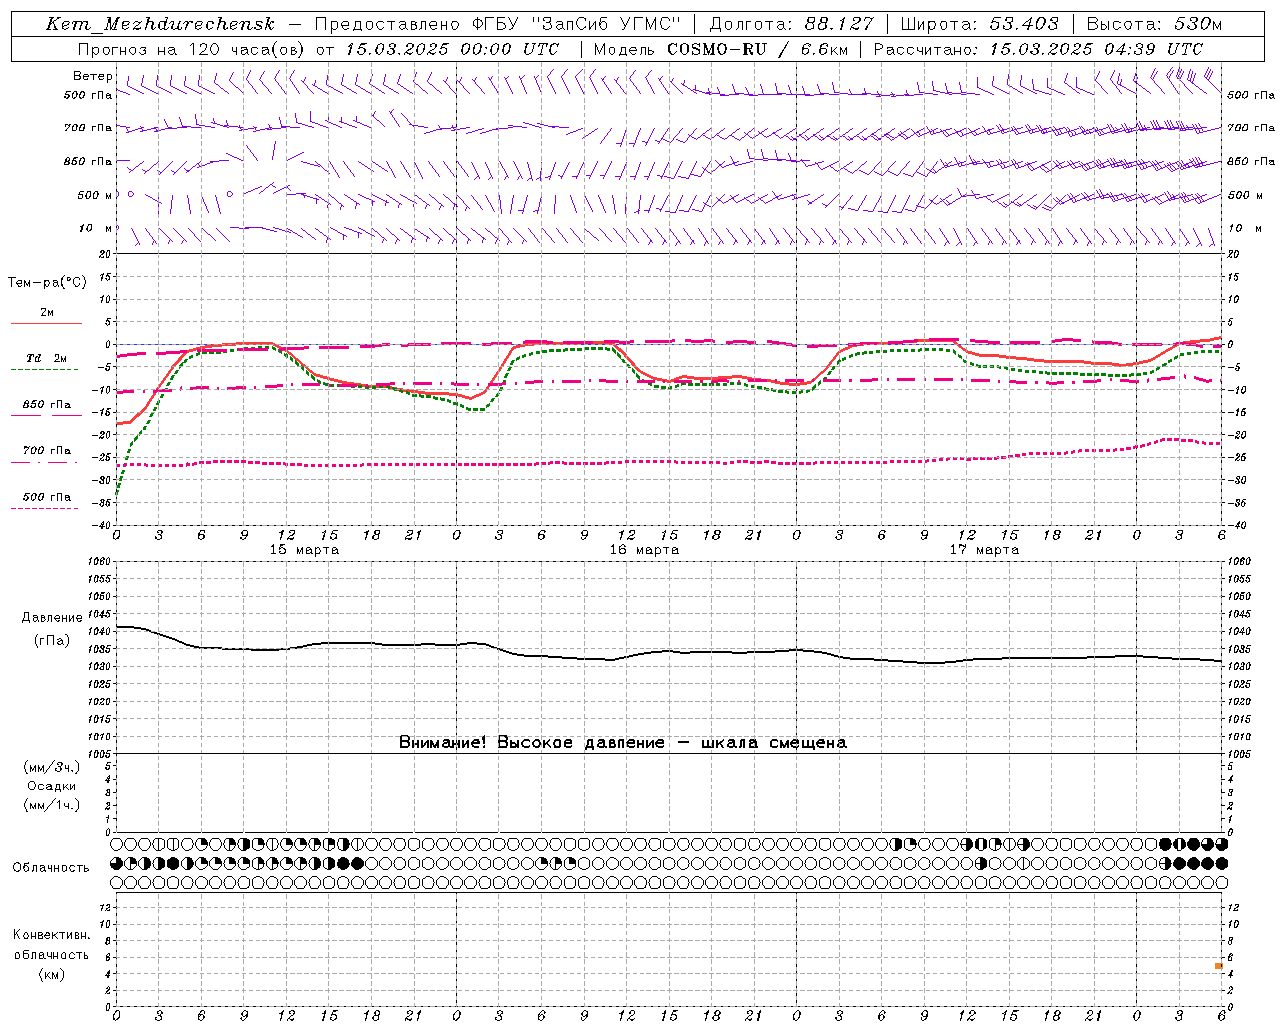Select the 'Модель COSMO-RU / 6.6км' model text
Viewport: 1280px width, 1024px height.
point(720,49)
